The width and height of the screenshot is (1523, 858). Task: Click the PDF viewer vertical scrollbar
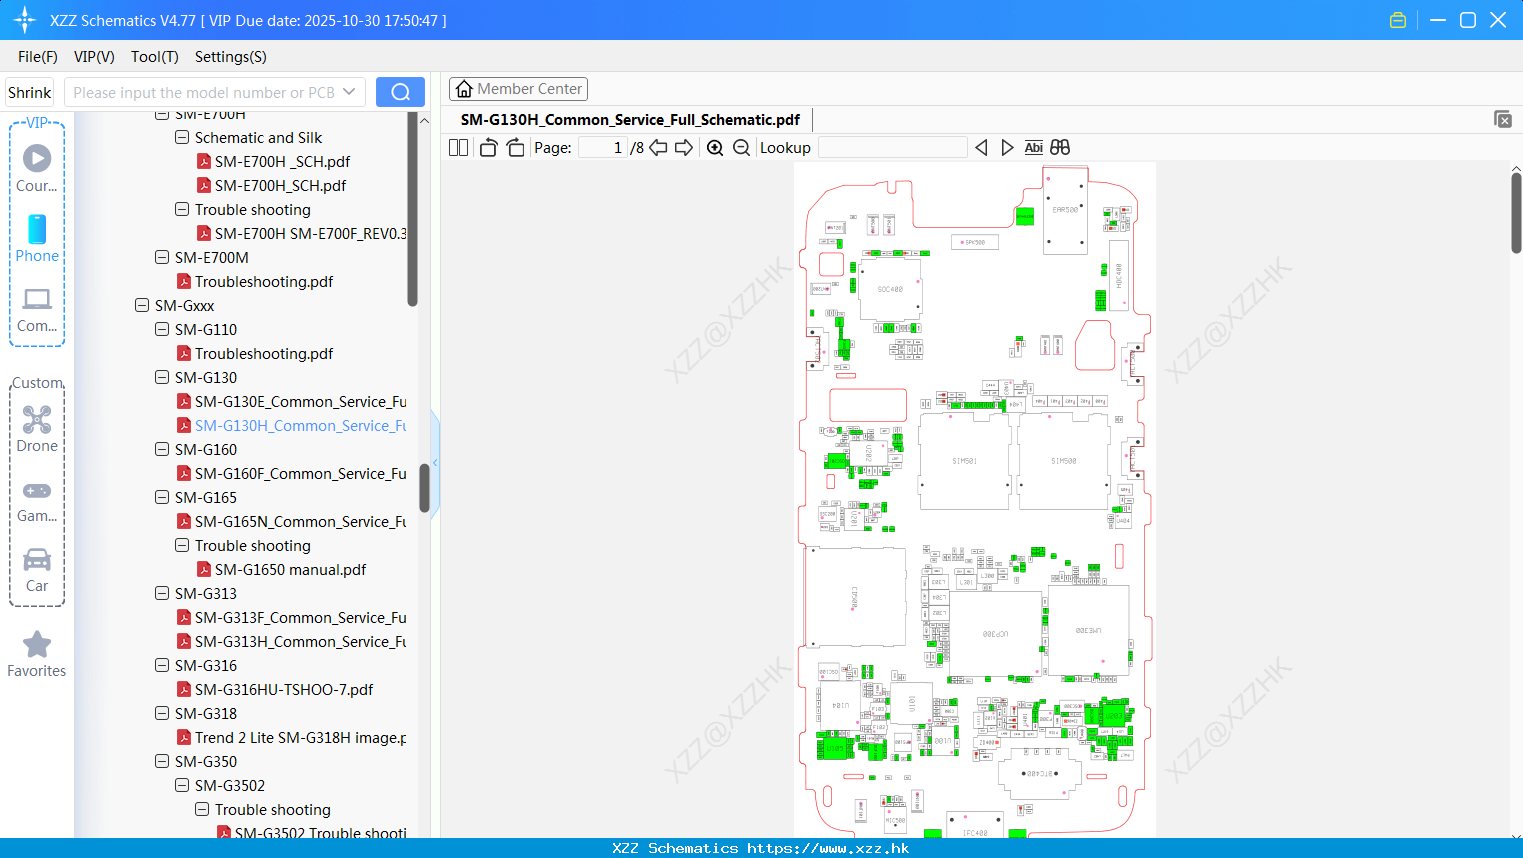click(x=1516, y=212)
